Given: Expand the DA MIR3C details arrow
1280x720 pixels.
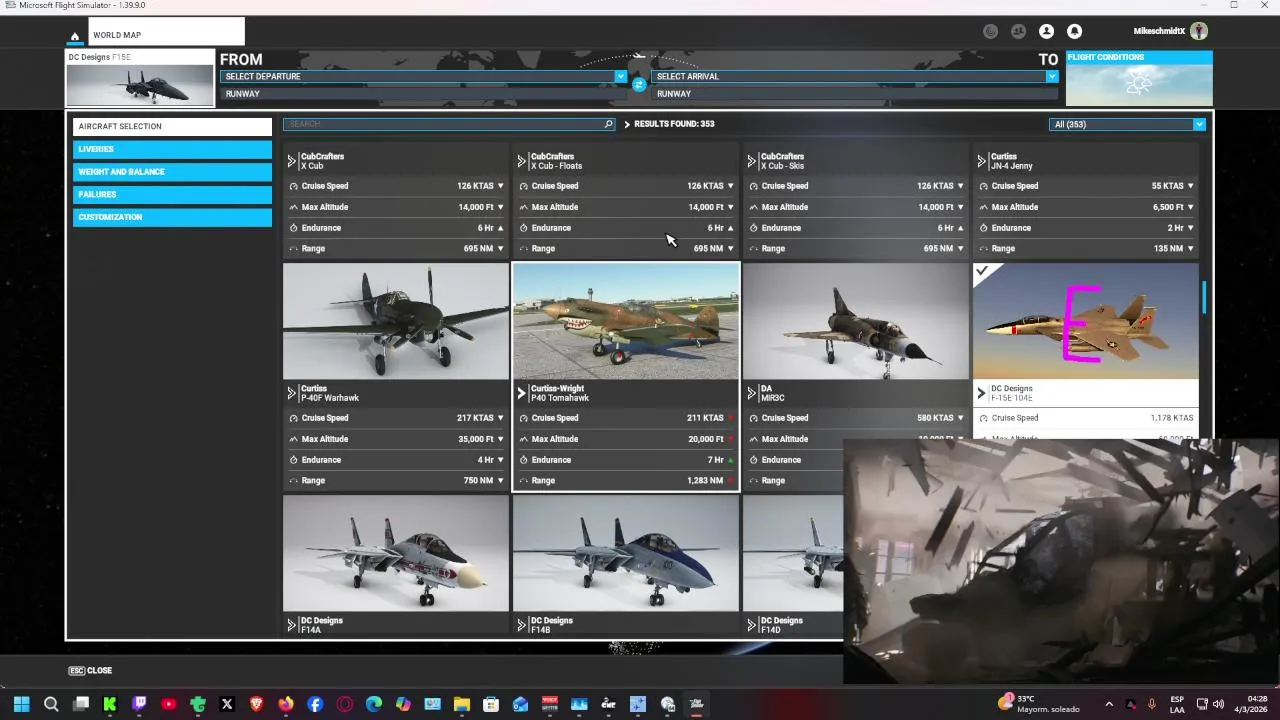Looking at the screenshot, I should (751, 393).
